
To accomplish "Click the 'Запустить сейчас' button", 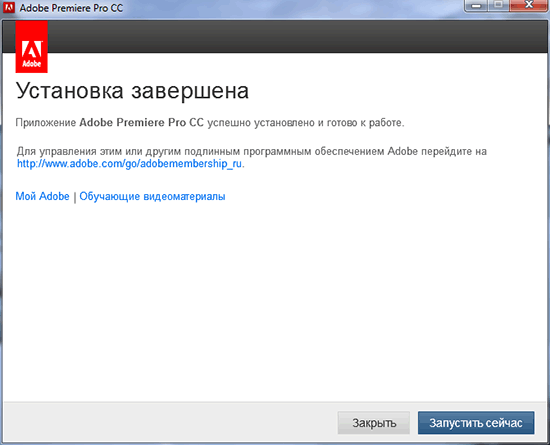I will click(476, 423).
